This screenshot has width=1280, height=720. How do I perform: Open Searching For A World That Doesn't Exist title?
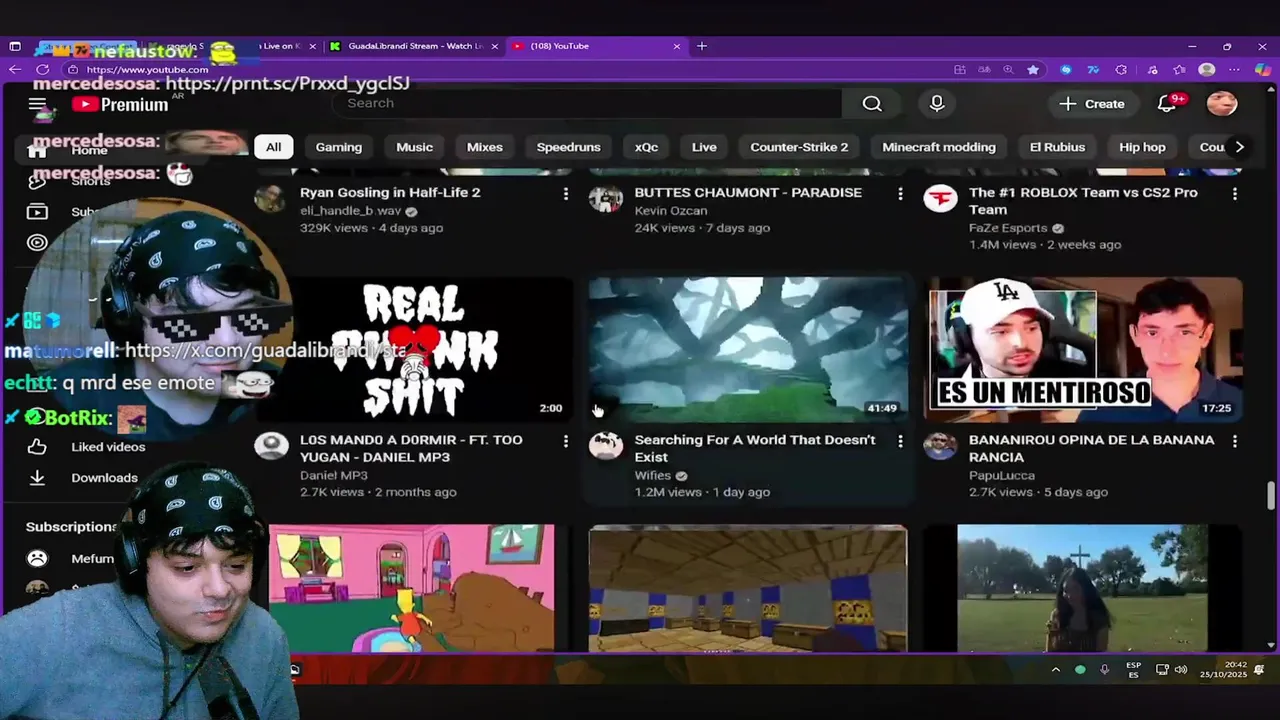[x=755, y=448]
